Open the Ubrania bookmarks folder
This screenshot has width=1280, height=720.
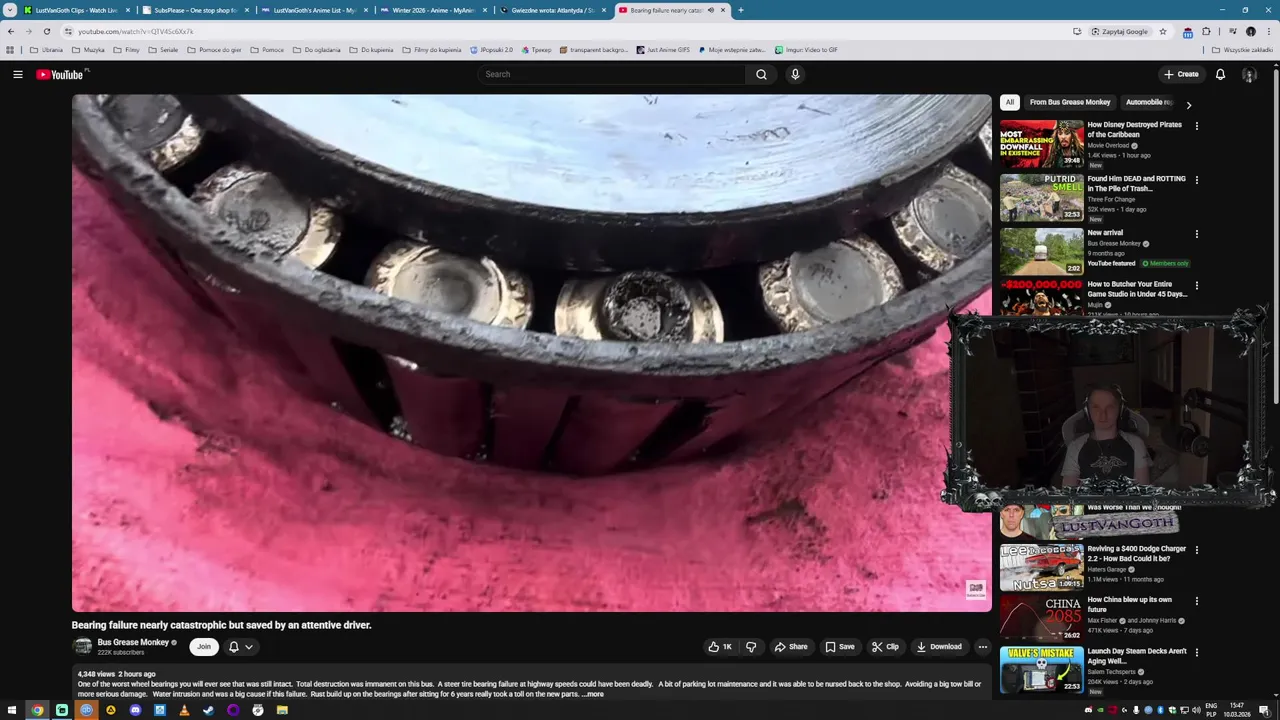[46, 49]
